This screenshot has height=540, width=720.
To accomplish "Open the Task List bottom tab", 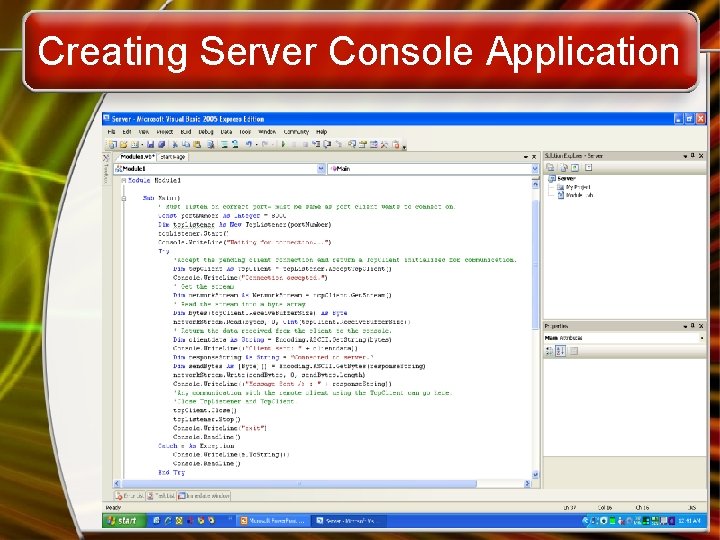I will [161, 496].
